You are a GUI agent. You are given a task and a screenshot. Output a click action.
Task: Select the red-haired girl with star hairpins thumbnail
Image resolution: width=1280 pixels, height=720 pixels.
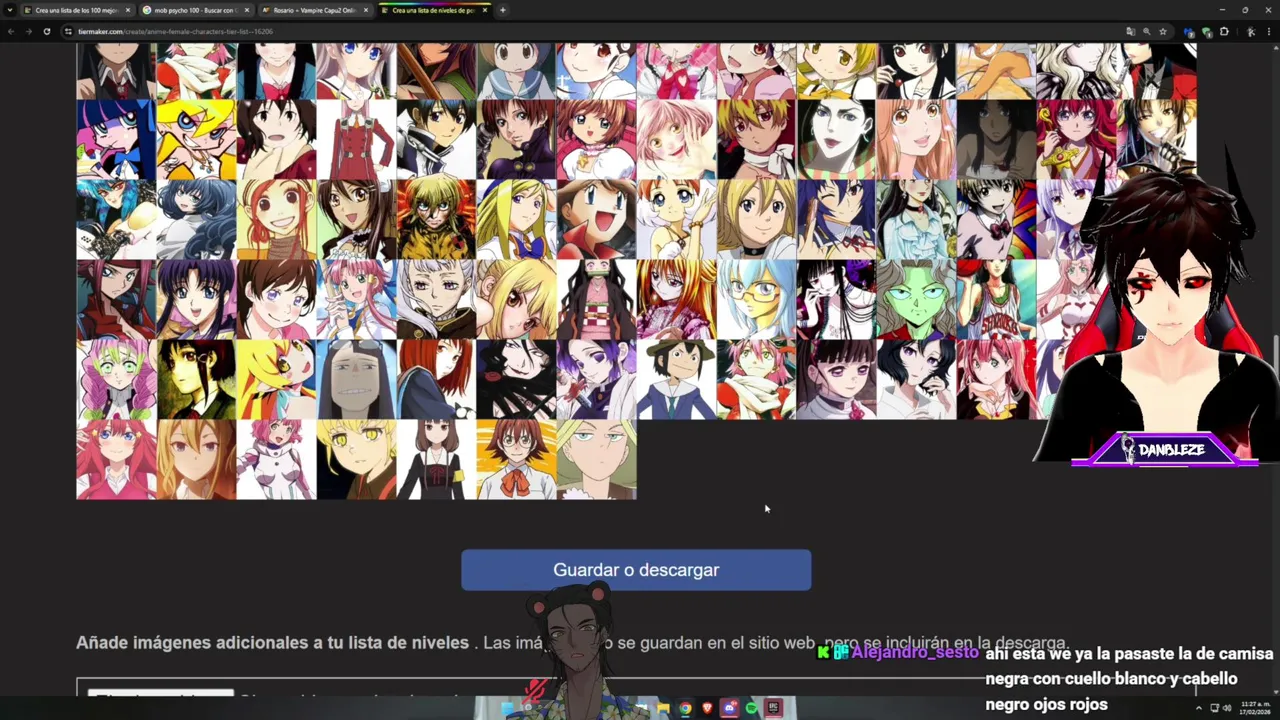116,459
